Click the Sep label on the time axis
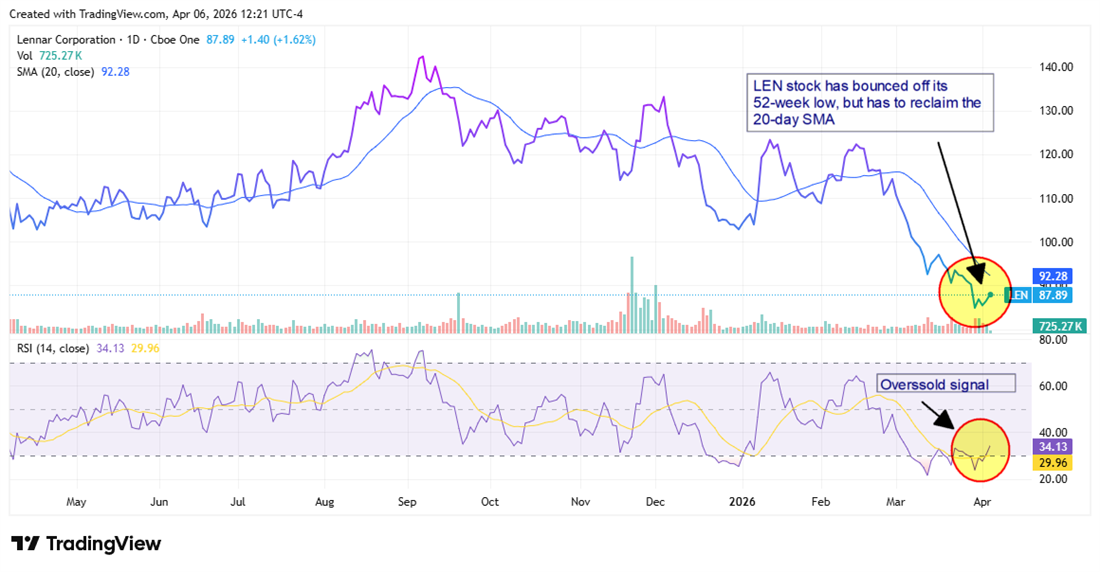The width and height of the screenshot is (1100, 572). 406,499
